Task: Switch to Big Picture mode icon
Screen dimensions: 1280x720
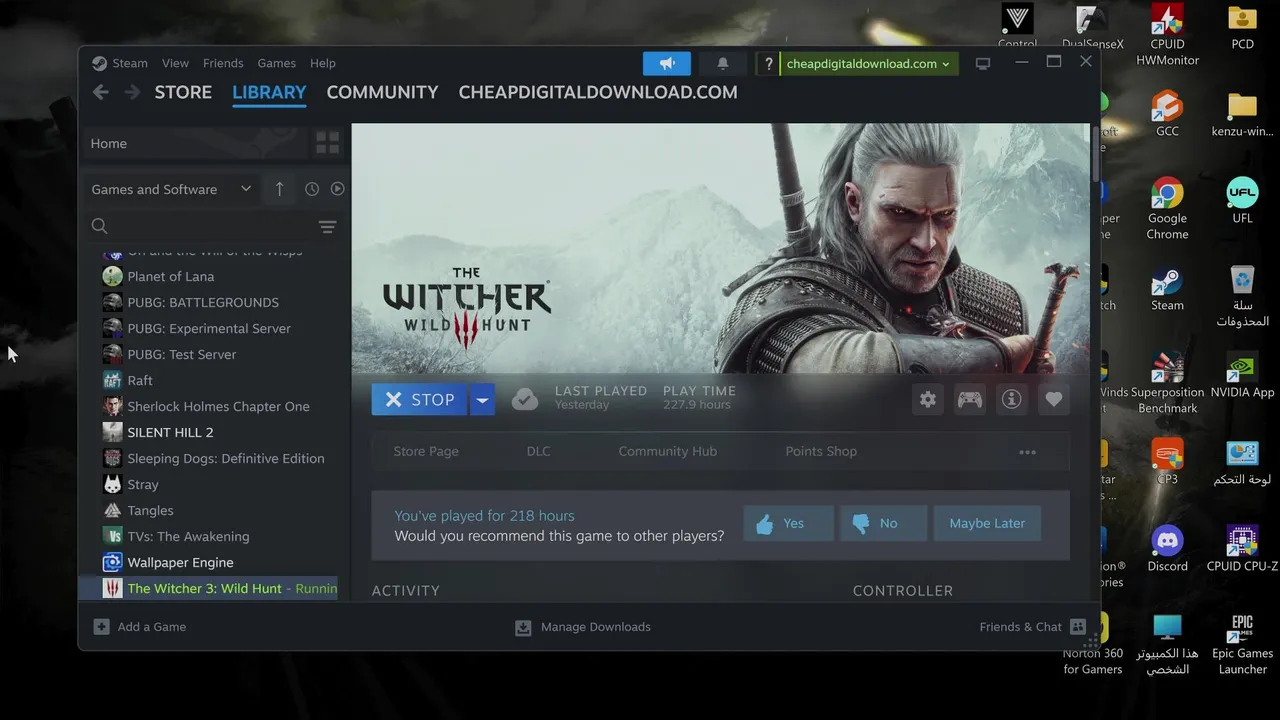Action: (x=983, y=63)
